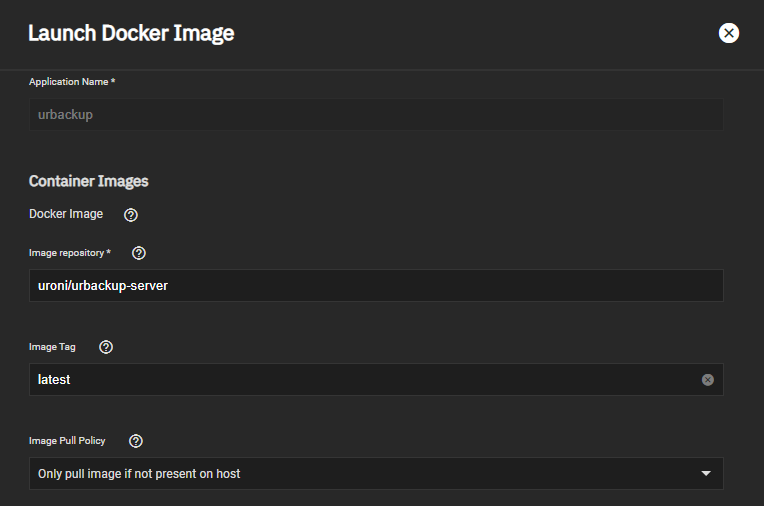This screenshot has width=764, height=506.
Task: Click the Image repository label text
Action: tap(66, 253)
